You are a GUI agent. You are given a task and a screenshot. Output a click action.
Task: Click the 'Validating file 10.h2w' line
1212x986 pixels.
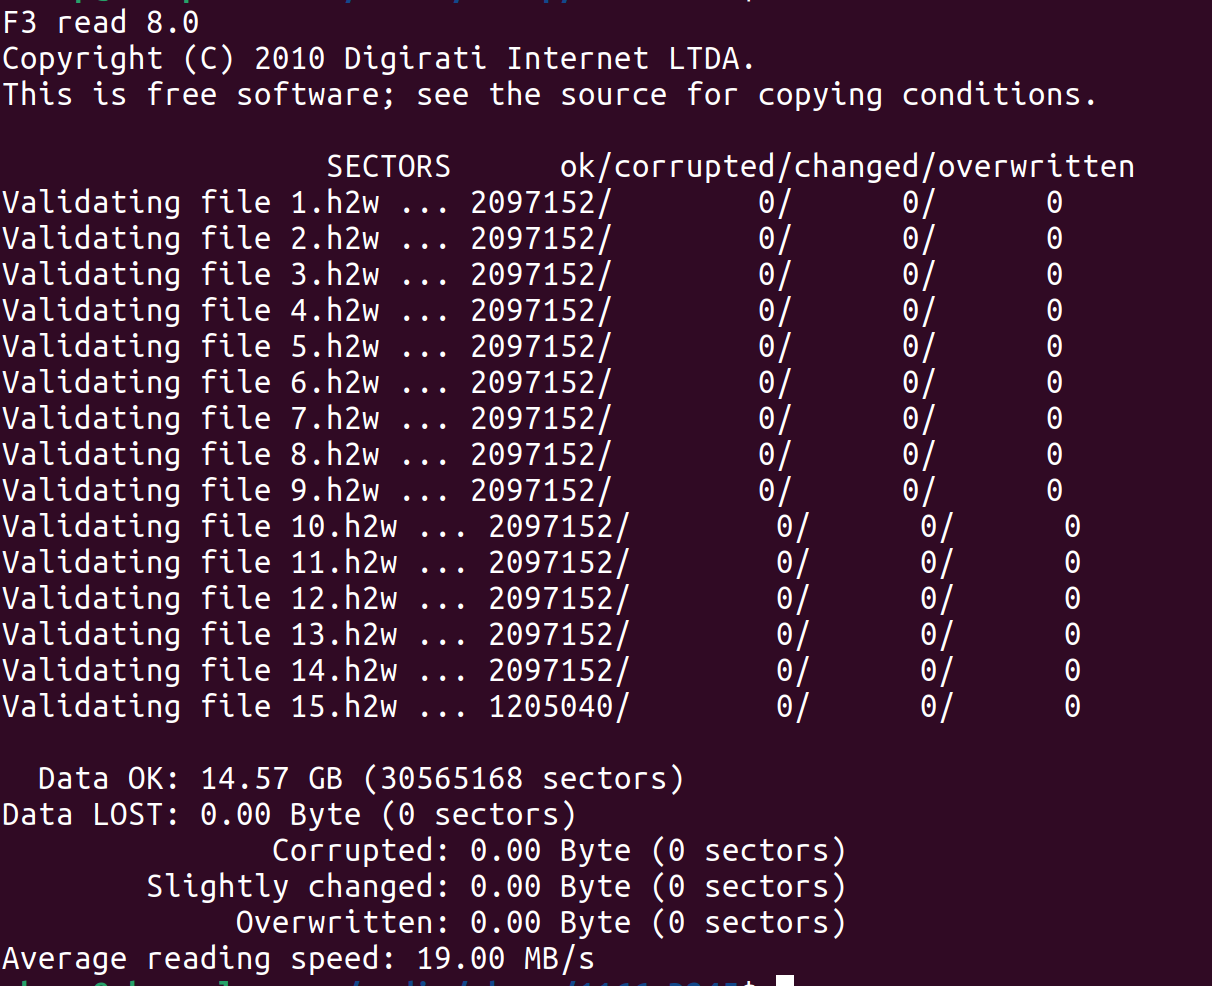tap(541, 527)
